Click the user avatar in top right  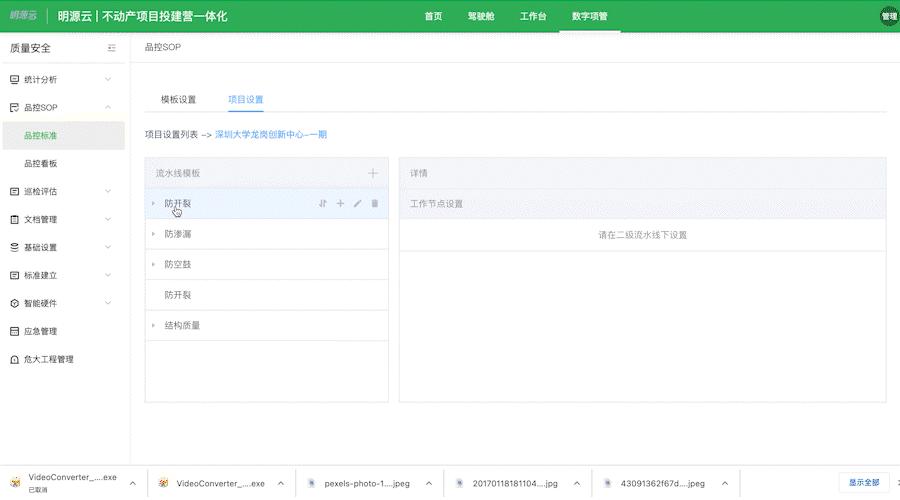click(888, 16)
